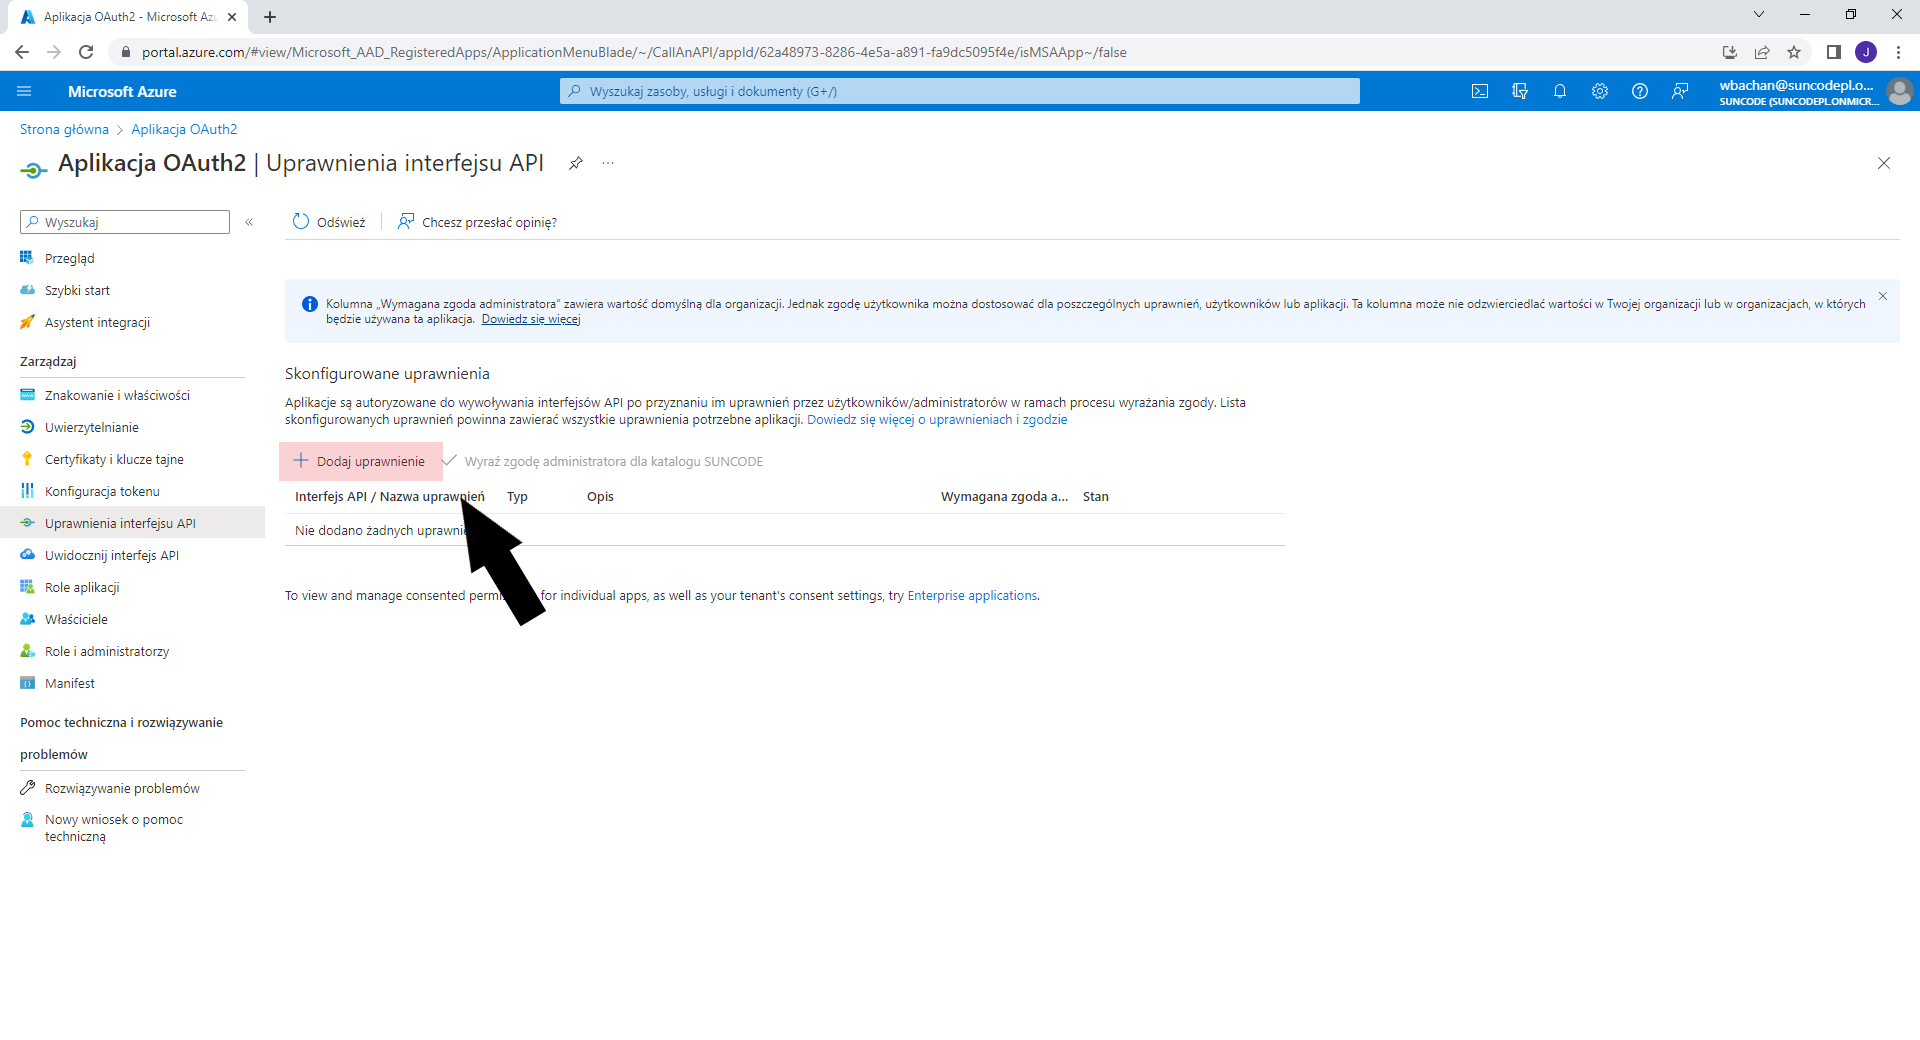1920x1040 pixels.
Task: Click the Opis column header
Action: point(600,496)
